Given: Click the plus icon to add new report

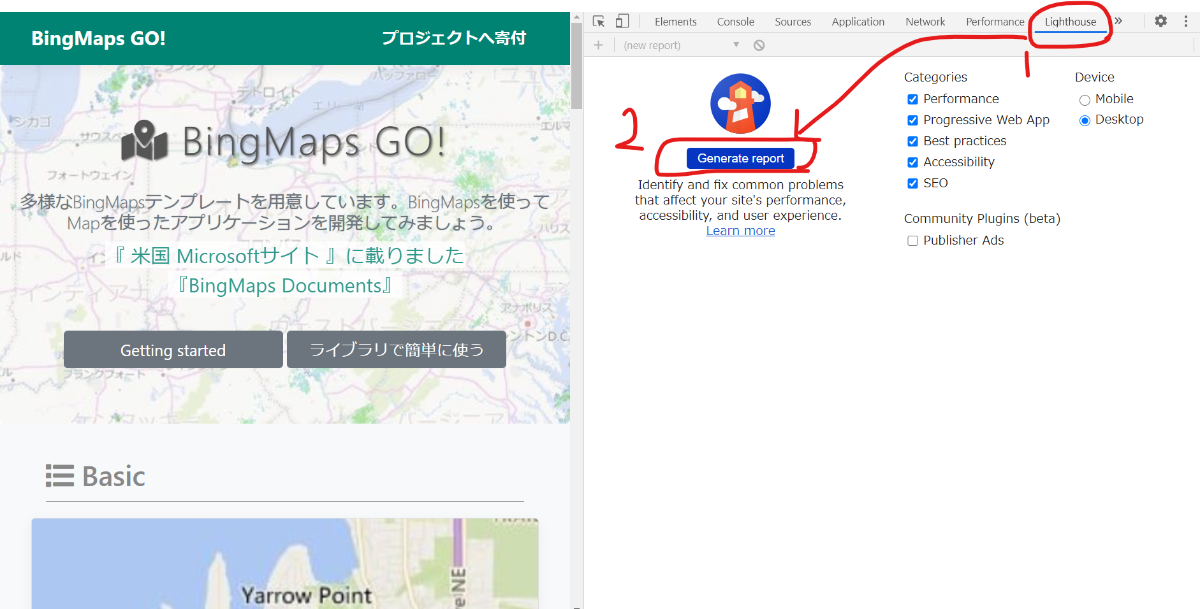Looking at the screenshot, I should point(598,45).
